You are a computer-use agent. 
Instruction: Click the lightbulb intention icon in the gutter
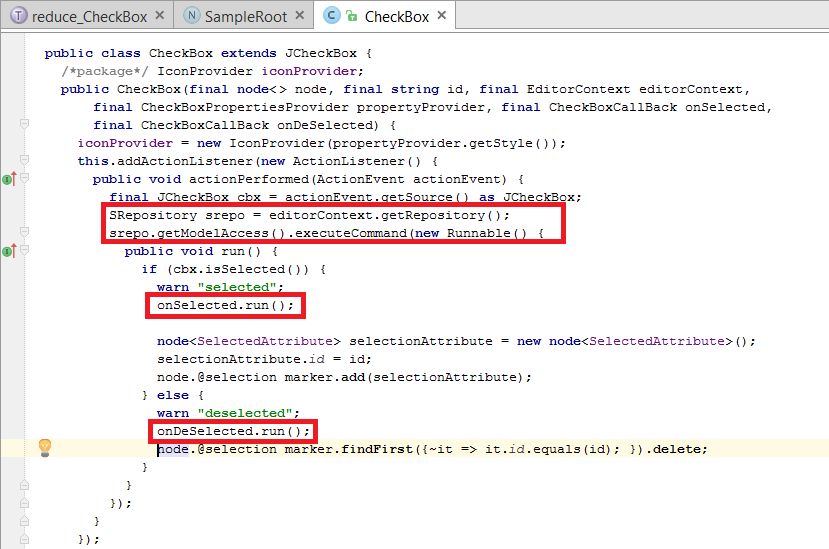pos(44,447)
